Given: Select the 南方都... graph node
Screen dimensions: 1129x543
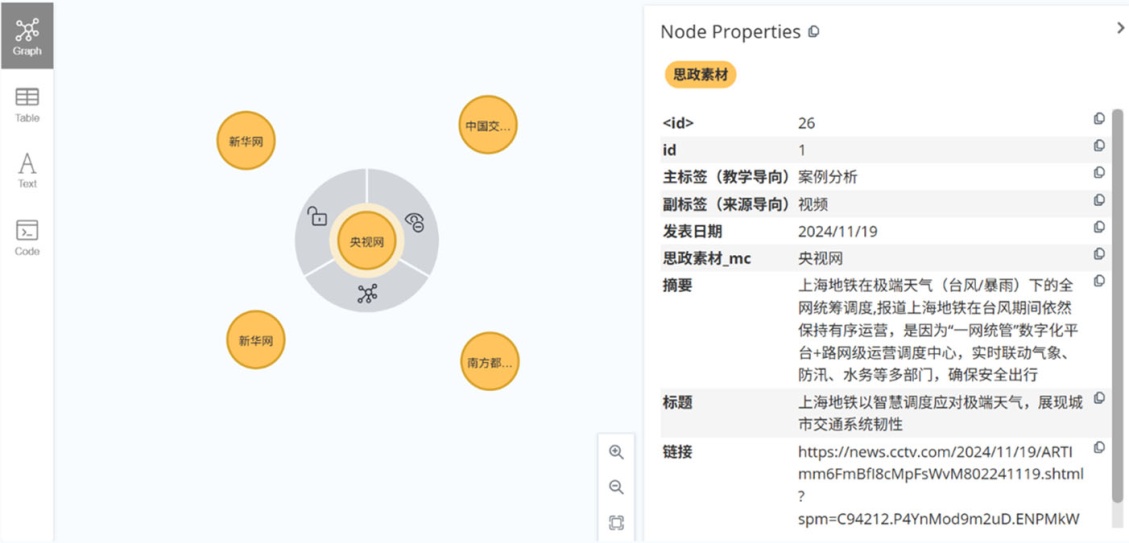Looking at the screenshot, I should click(489, 362).
